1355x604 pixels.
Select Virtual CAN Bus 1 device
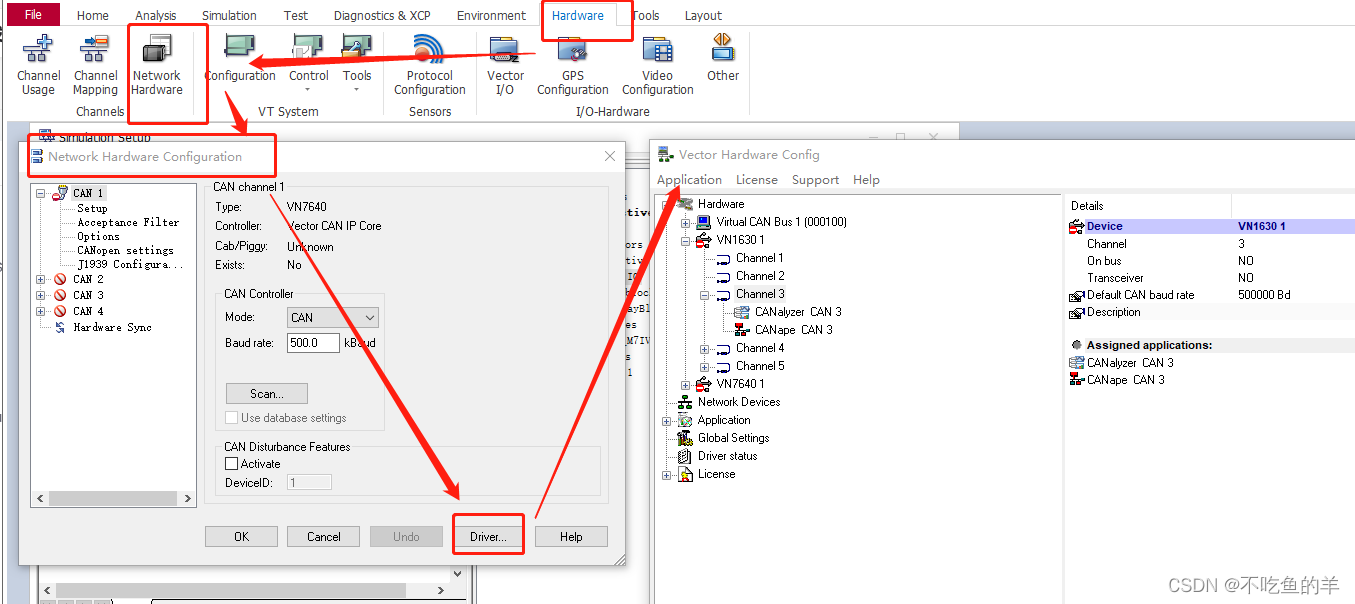[781, 222]
